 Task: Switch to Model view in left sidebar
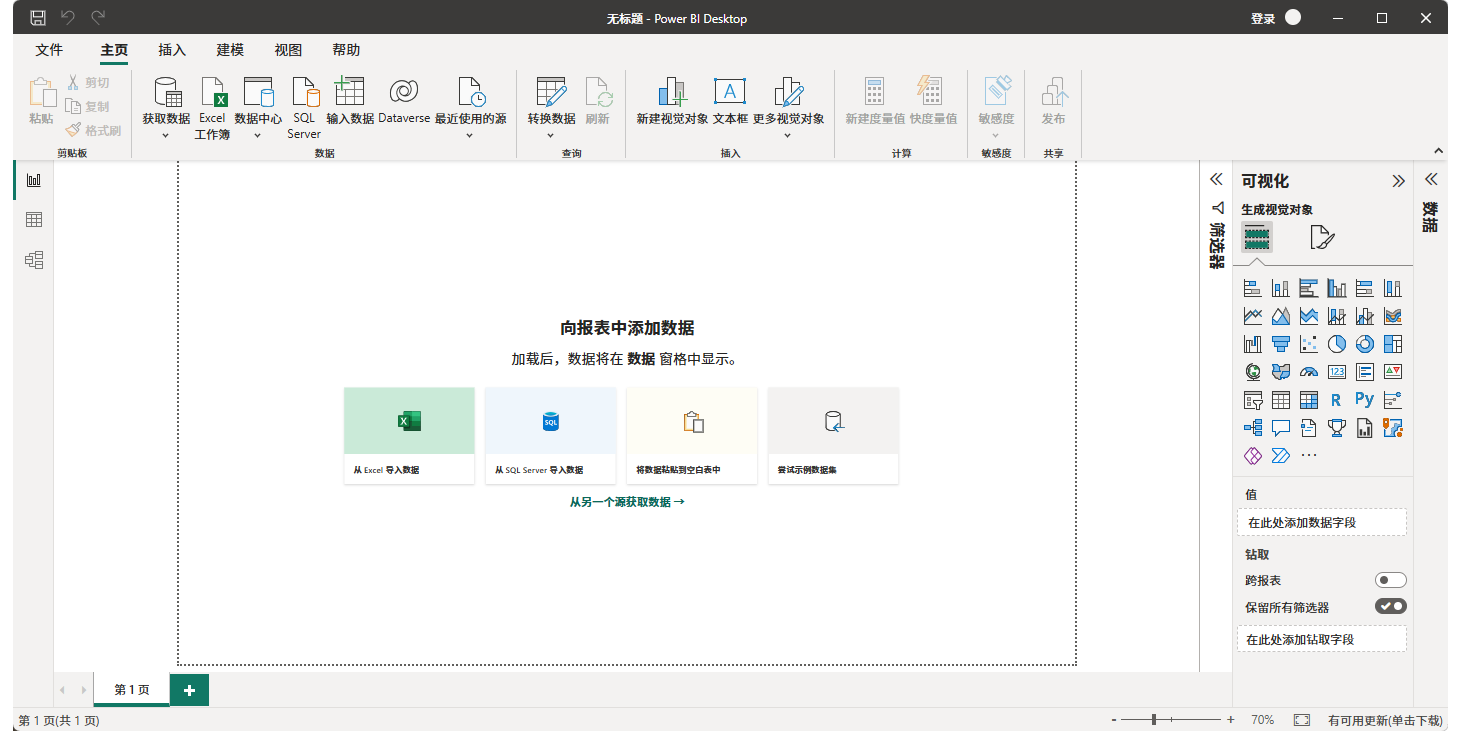point(33,259)
